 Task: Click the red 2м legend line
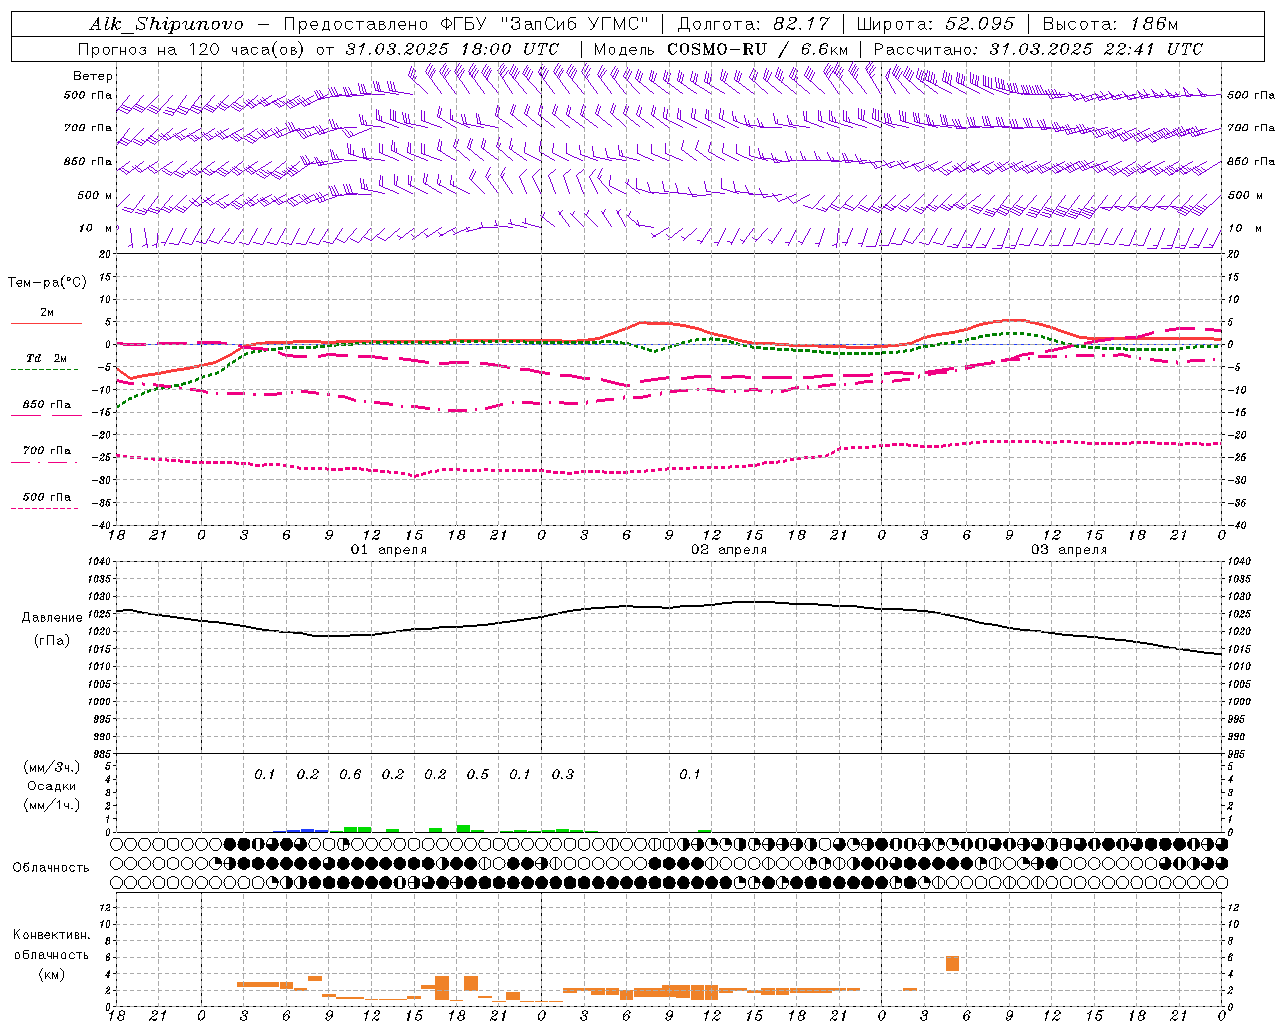pyautogui.click(x=47, y=323)
